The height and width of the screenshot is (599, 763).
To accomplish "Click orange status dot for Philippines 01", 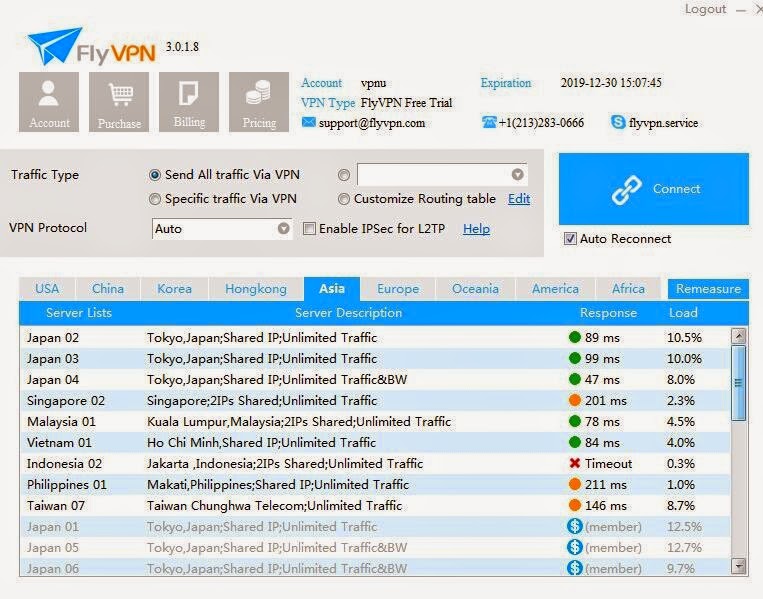I will point(575,484).
